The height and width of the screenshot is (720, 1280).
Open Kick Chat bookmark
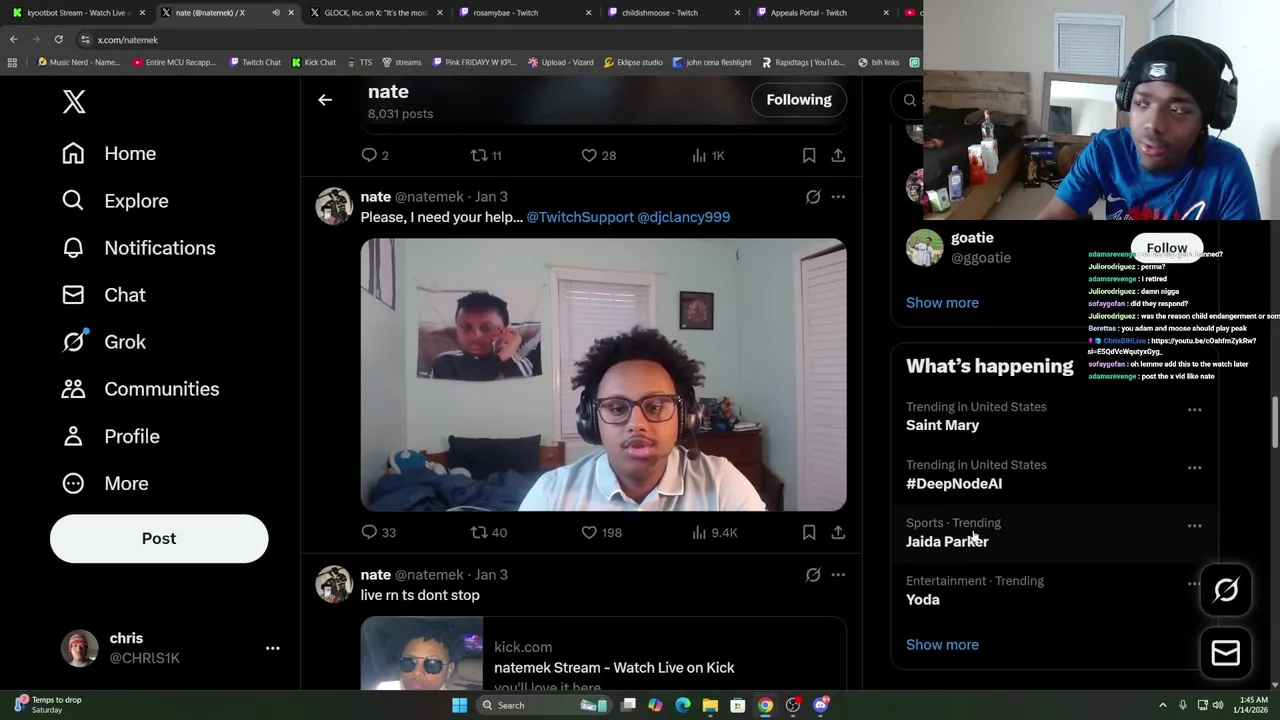tap(314, 62)
